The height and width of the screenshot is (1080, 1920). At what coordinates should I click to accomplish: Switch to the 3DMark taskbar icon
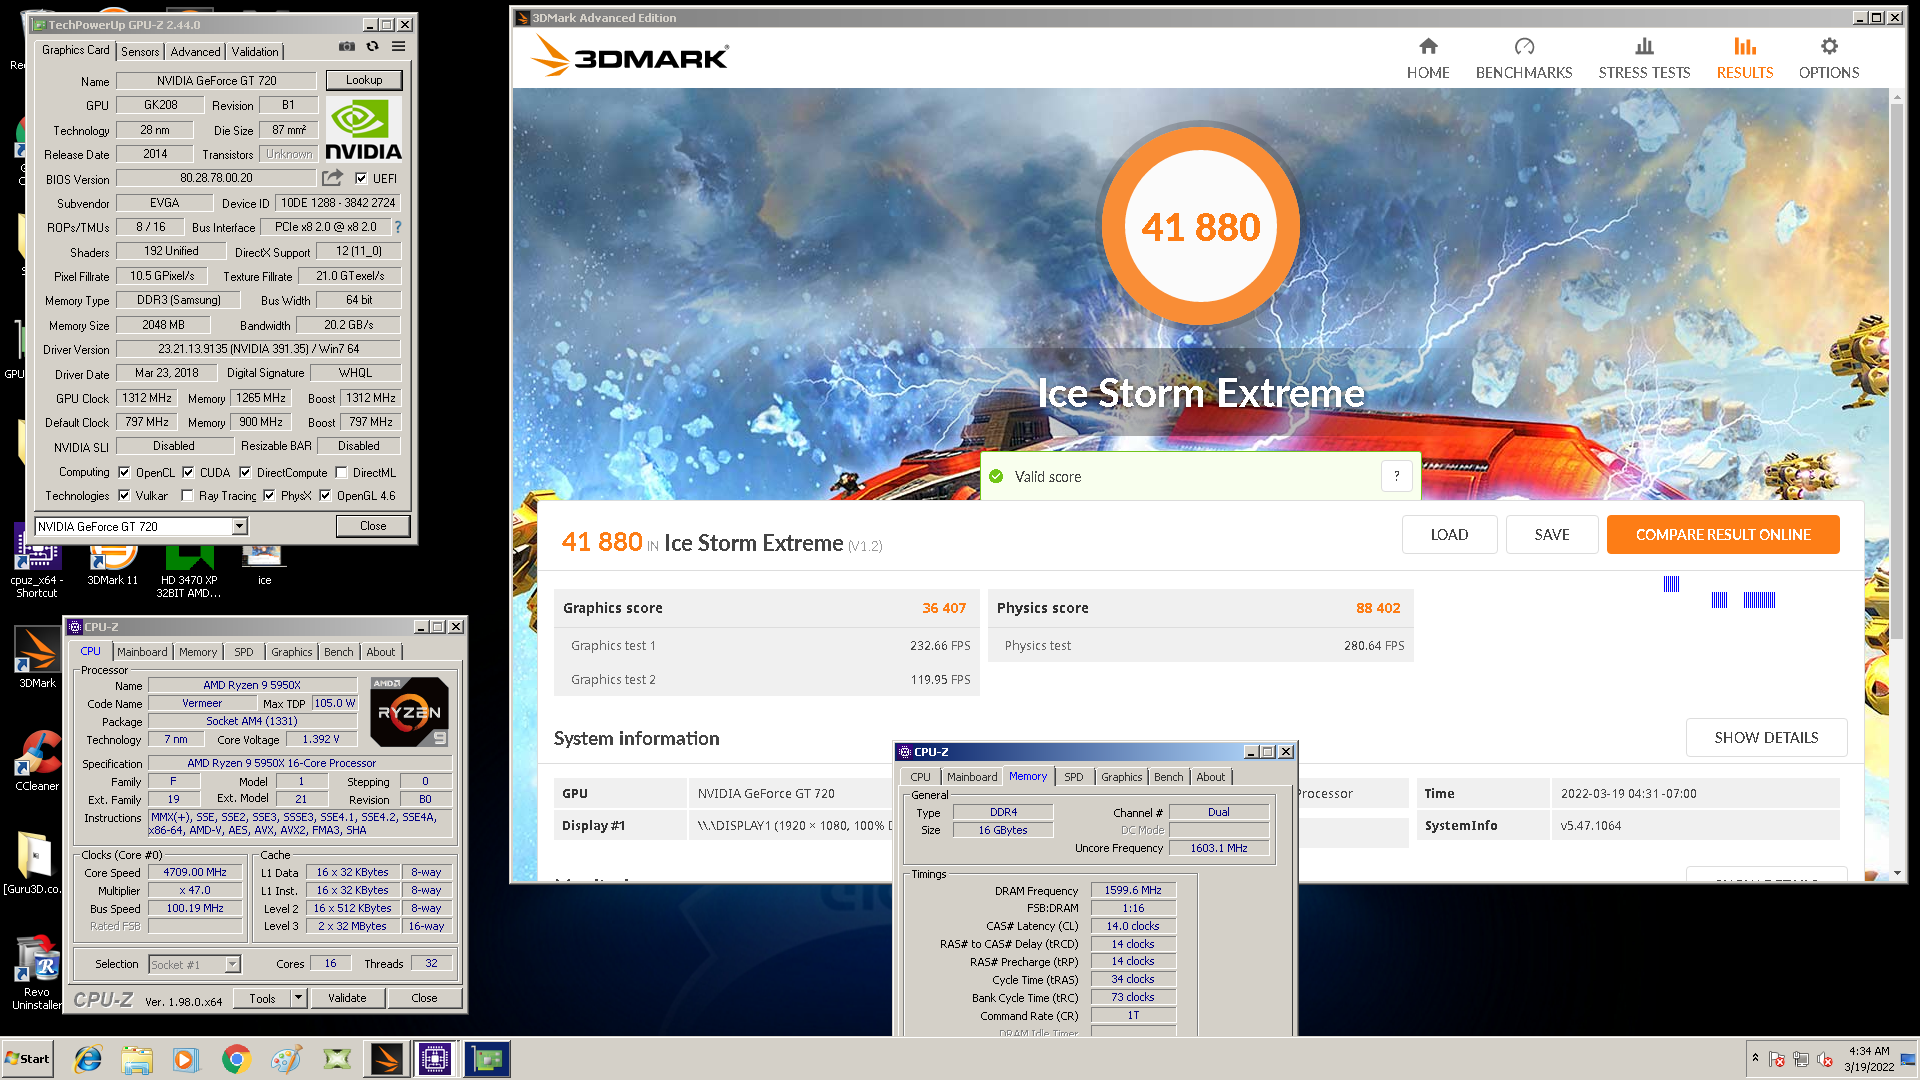point(386,1059)
